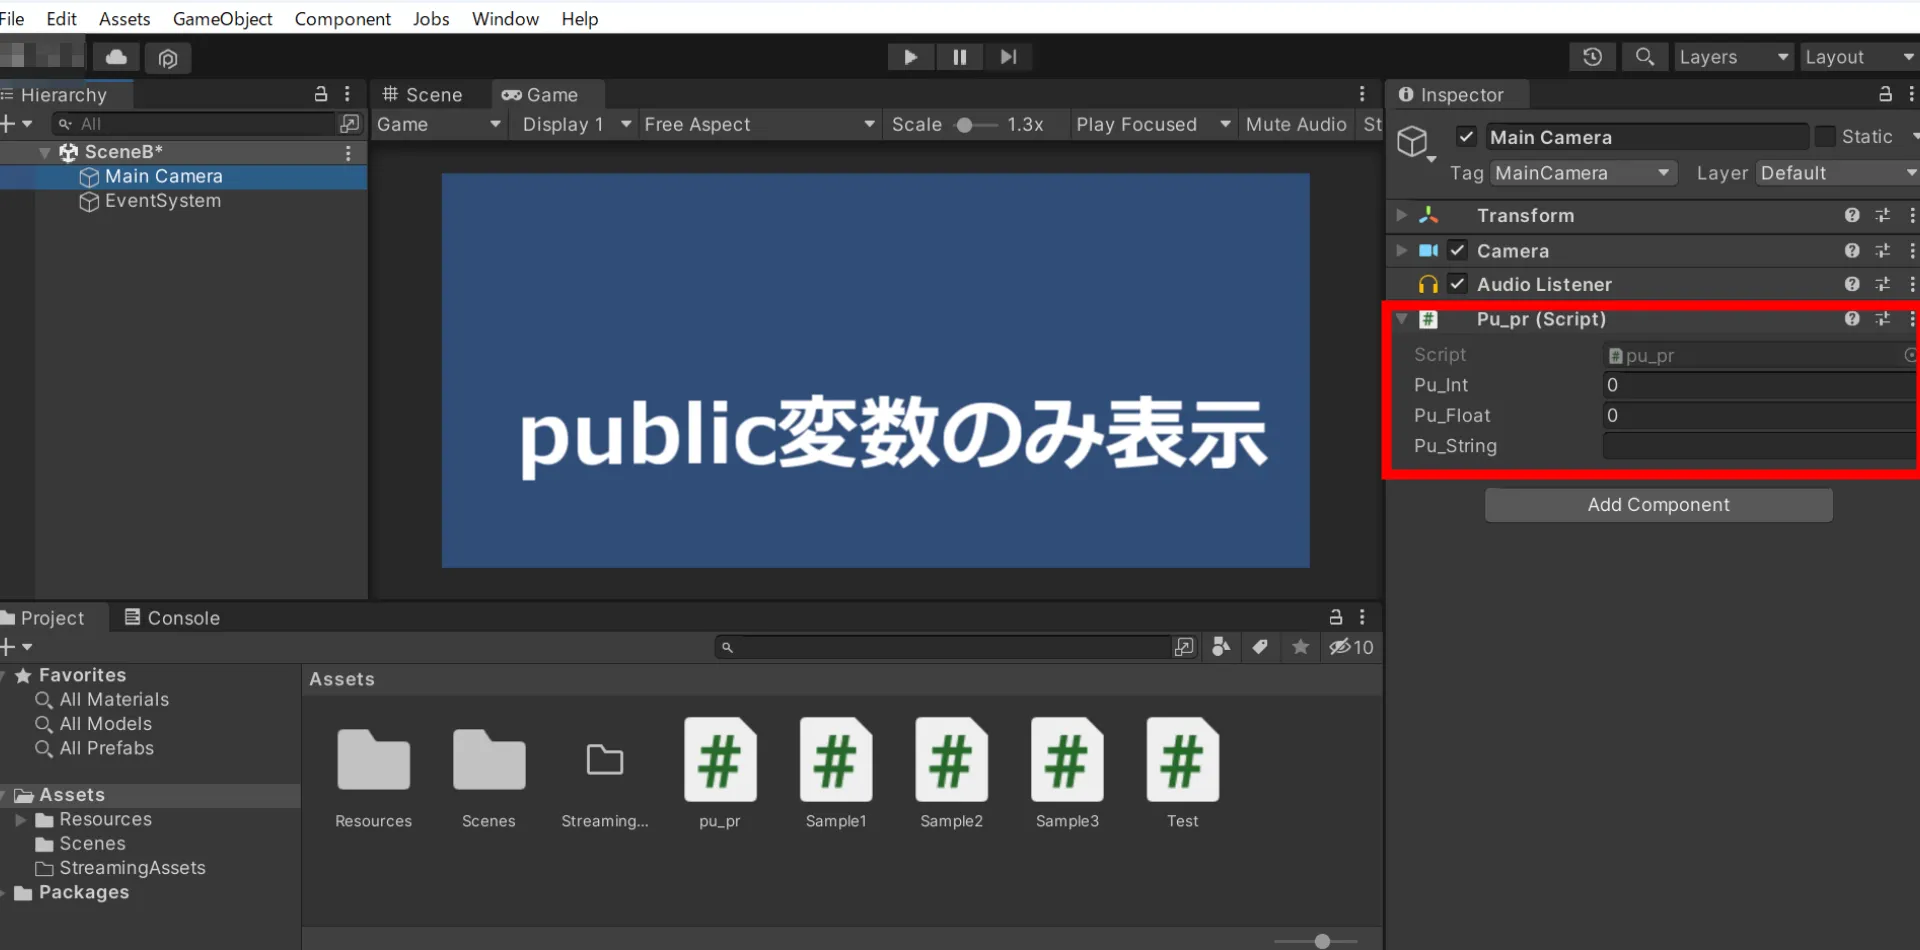
Task: Toggle favorites star in Project toolbar
Action: tap(1300, 647)
